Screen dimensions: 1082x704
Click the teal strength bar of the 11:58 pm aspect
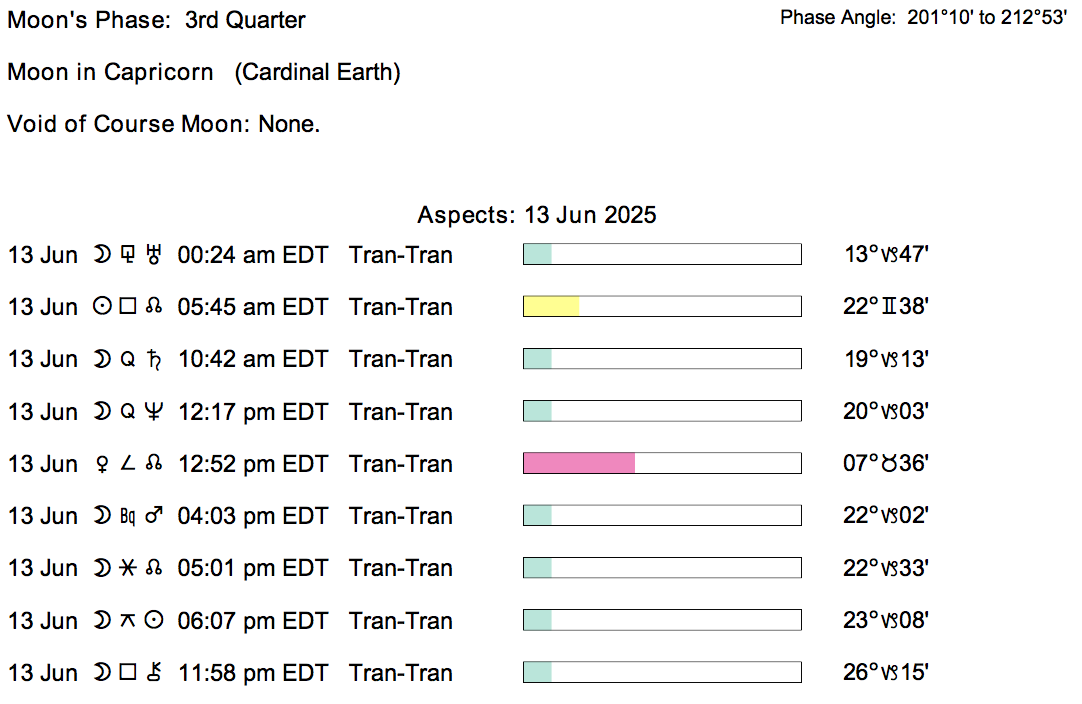tap(537, 673)
